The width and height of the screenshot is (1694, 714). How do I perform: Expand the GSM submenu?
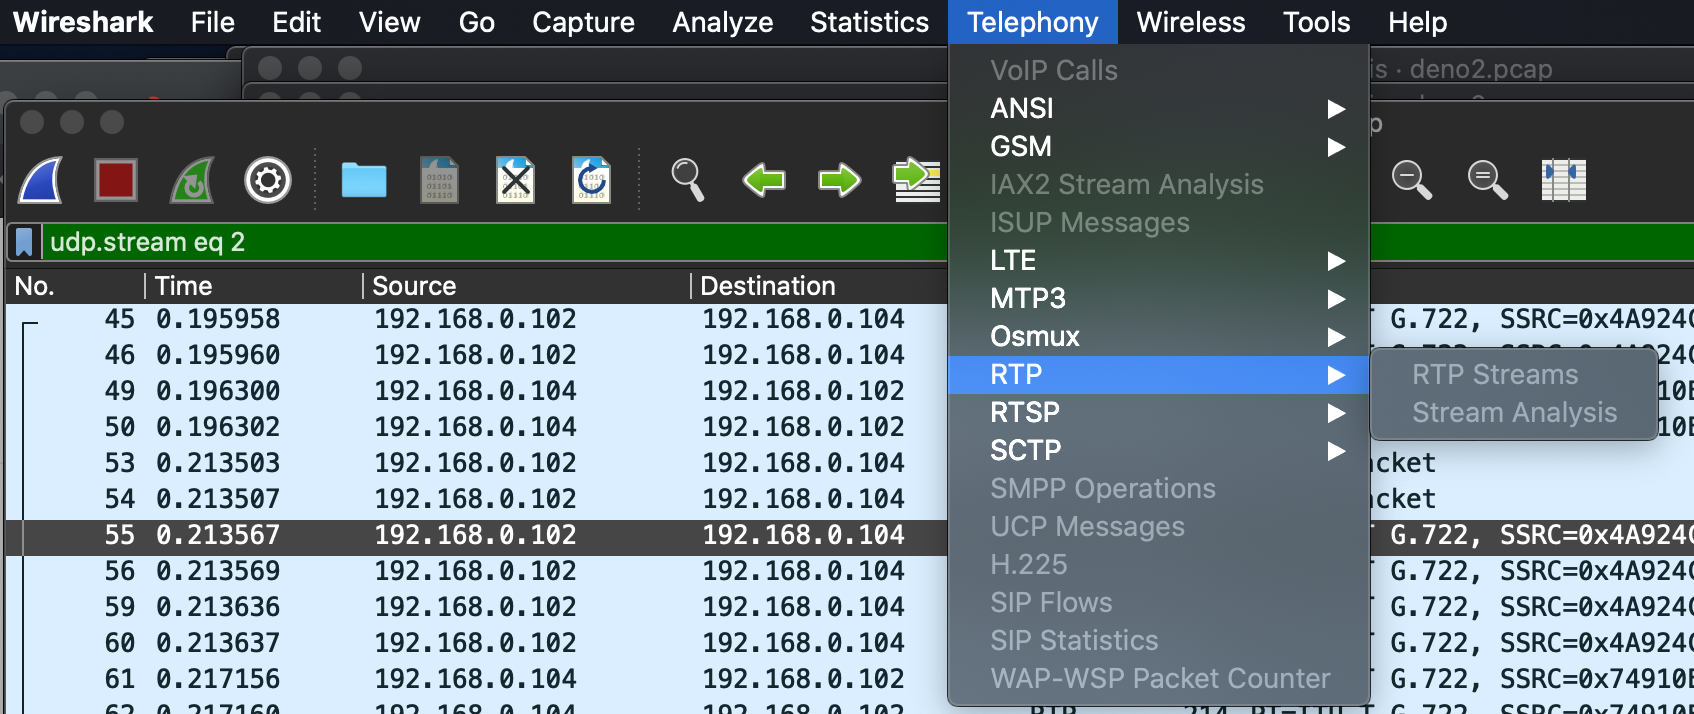coord(1159,146)
